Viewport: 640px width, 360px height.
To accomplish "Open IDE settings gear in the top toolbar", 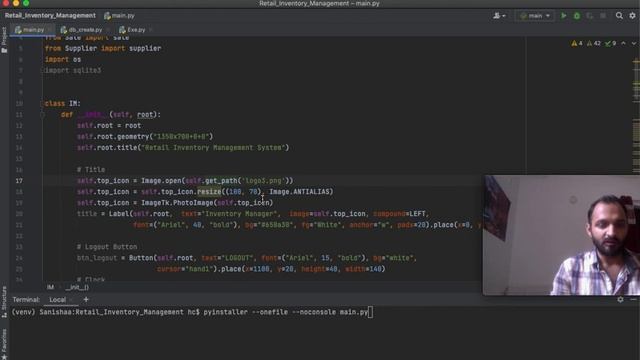I will (x=632, y=16).
